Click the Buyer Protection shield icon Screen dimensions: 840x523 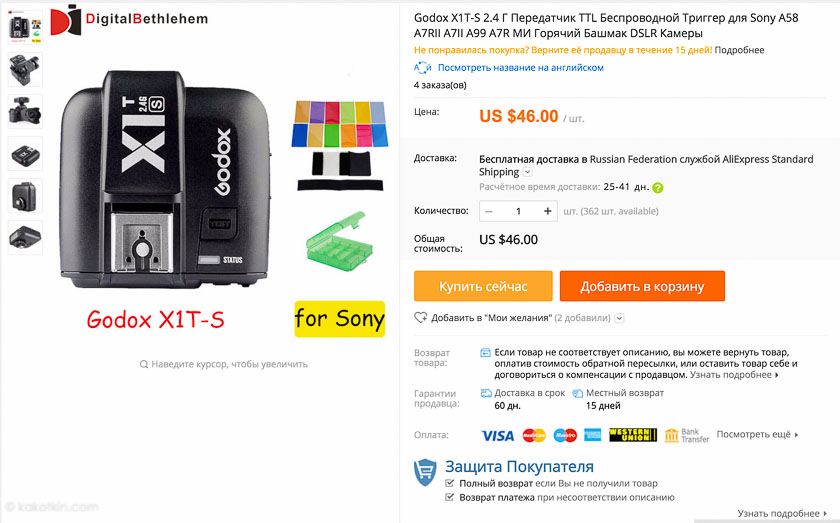[x=425, y=473]
